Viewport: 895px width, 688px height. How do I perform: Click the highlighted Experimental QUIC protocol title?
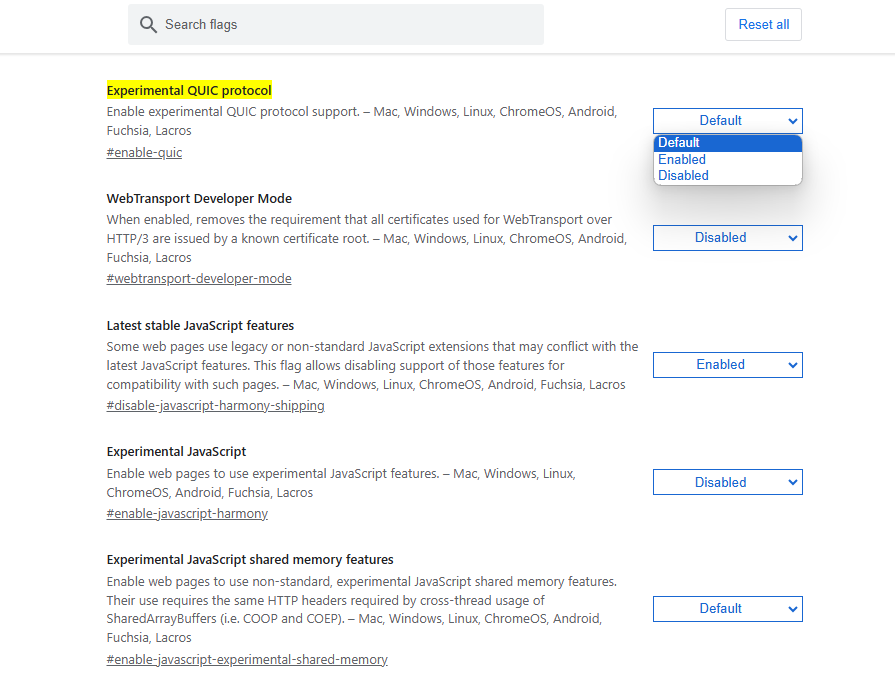point(189,90)
